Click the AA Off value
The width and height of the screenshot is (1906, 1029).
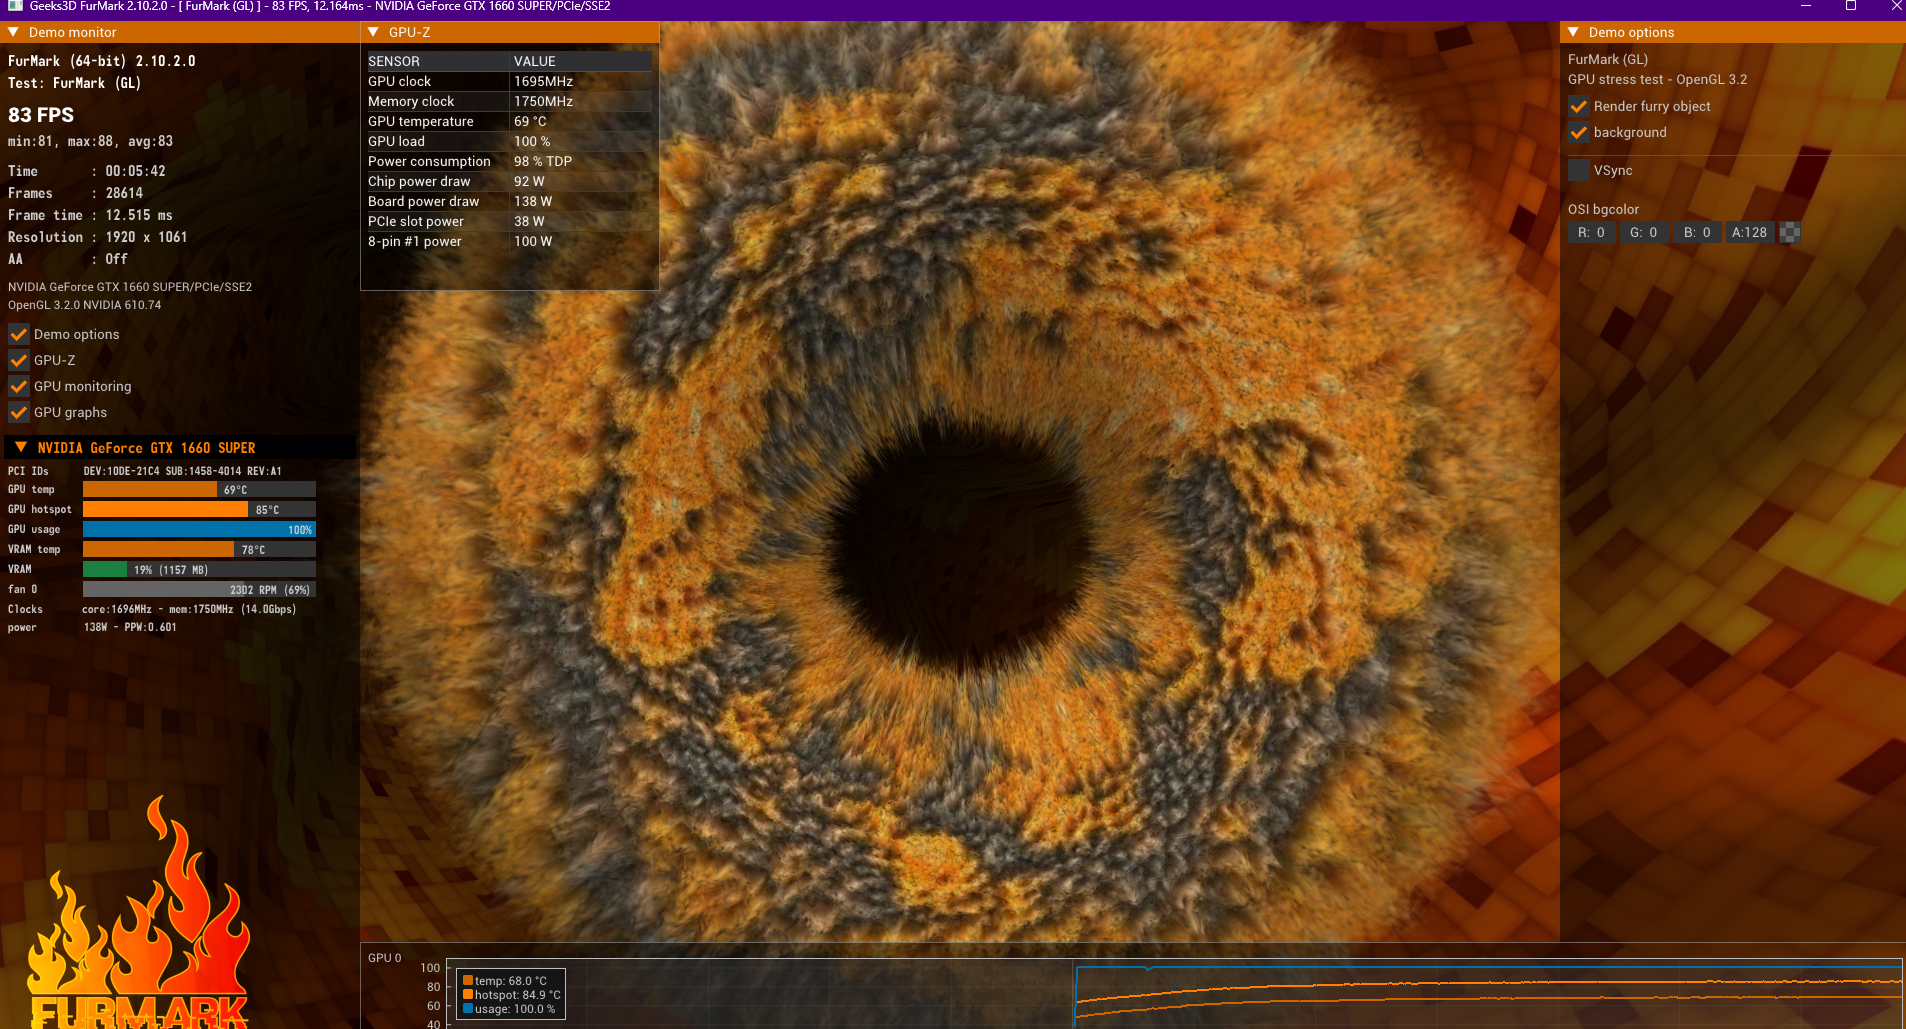(x=117, y=259)
